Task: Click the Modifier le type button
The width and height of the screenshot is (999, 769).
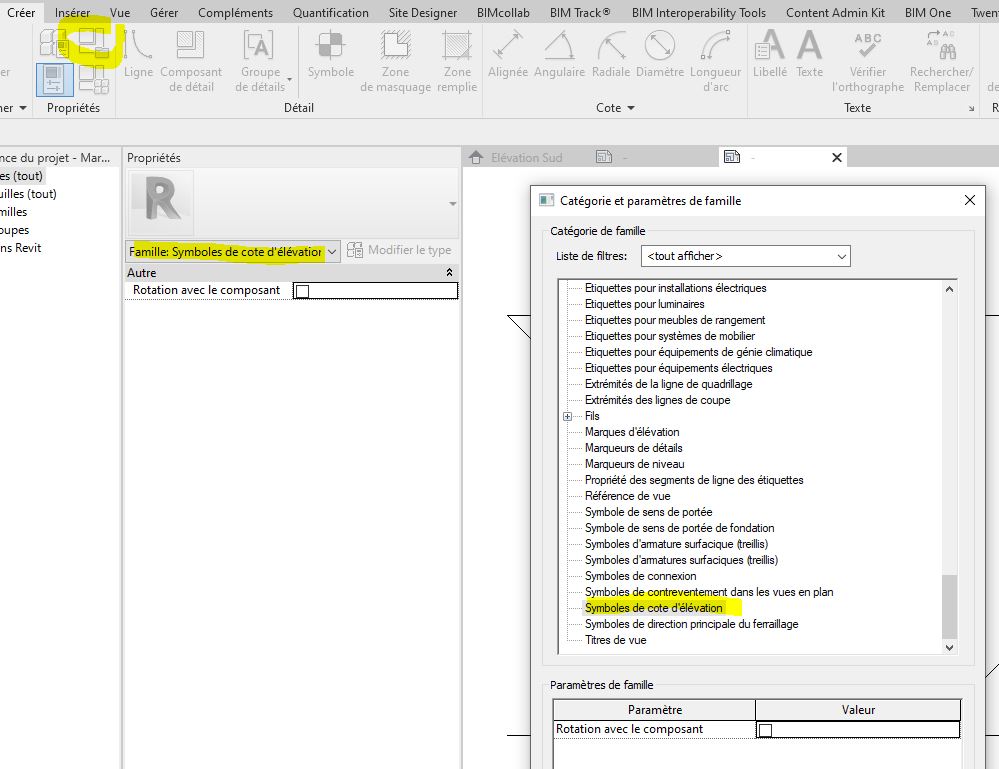Action: click(x=399, y=251)
